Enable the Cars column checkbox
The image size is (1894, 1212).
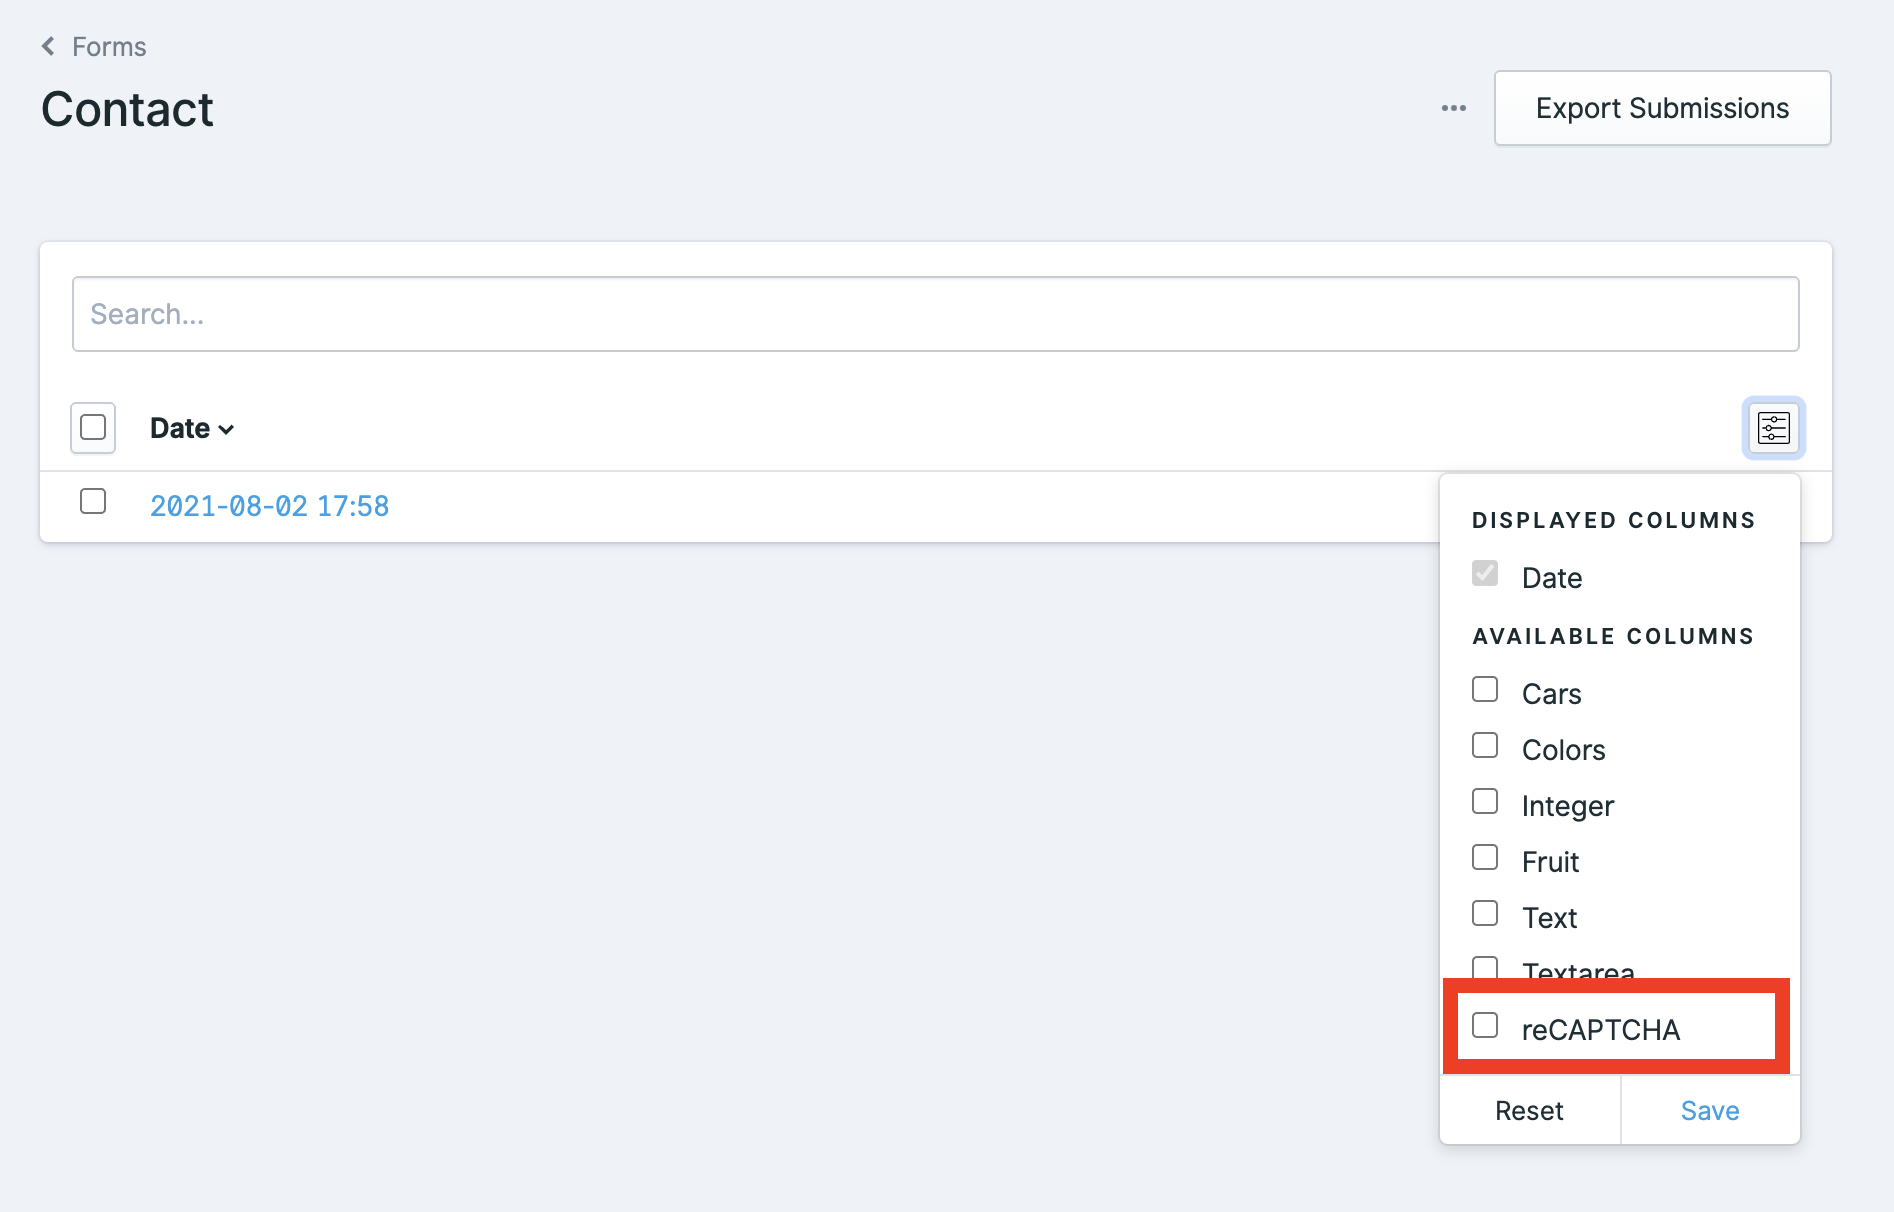click(1485, 689)
